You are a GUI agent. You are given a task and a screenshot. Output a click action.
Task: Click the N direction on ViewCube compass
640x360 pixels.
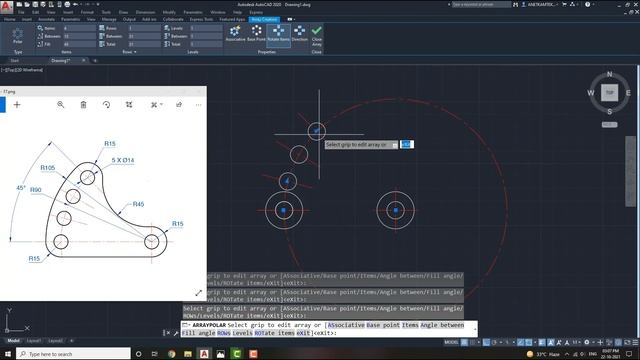point(609,74)
